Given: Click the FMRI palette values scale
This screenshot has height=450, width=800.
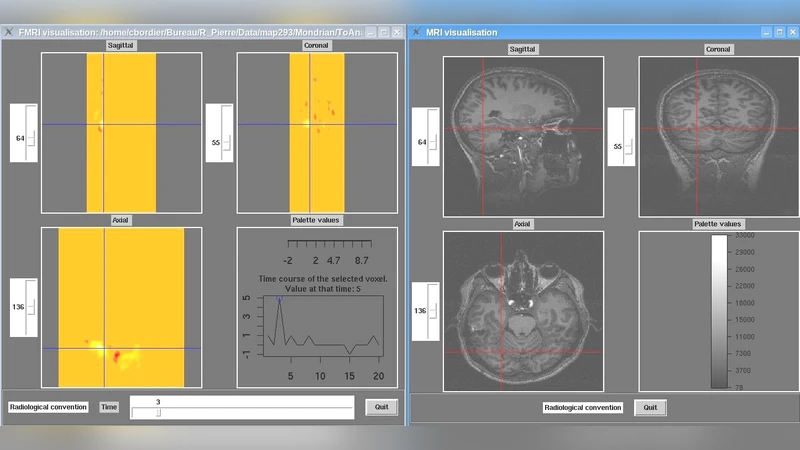Looking at the screenshot, I should pyautogui.click(x=329, y=253).
